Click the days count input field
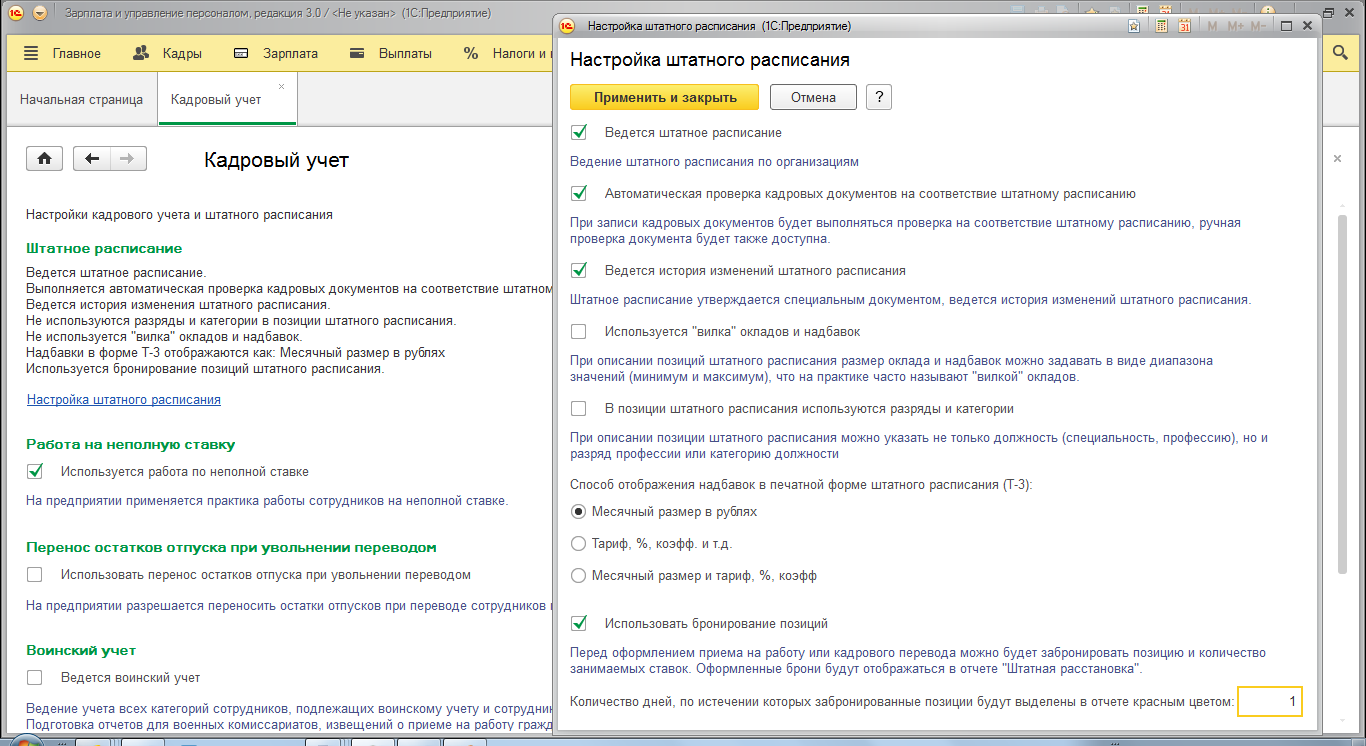Image resolution: width=1366 pixels, height=746 pixels. click(x=1270, y=702)
